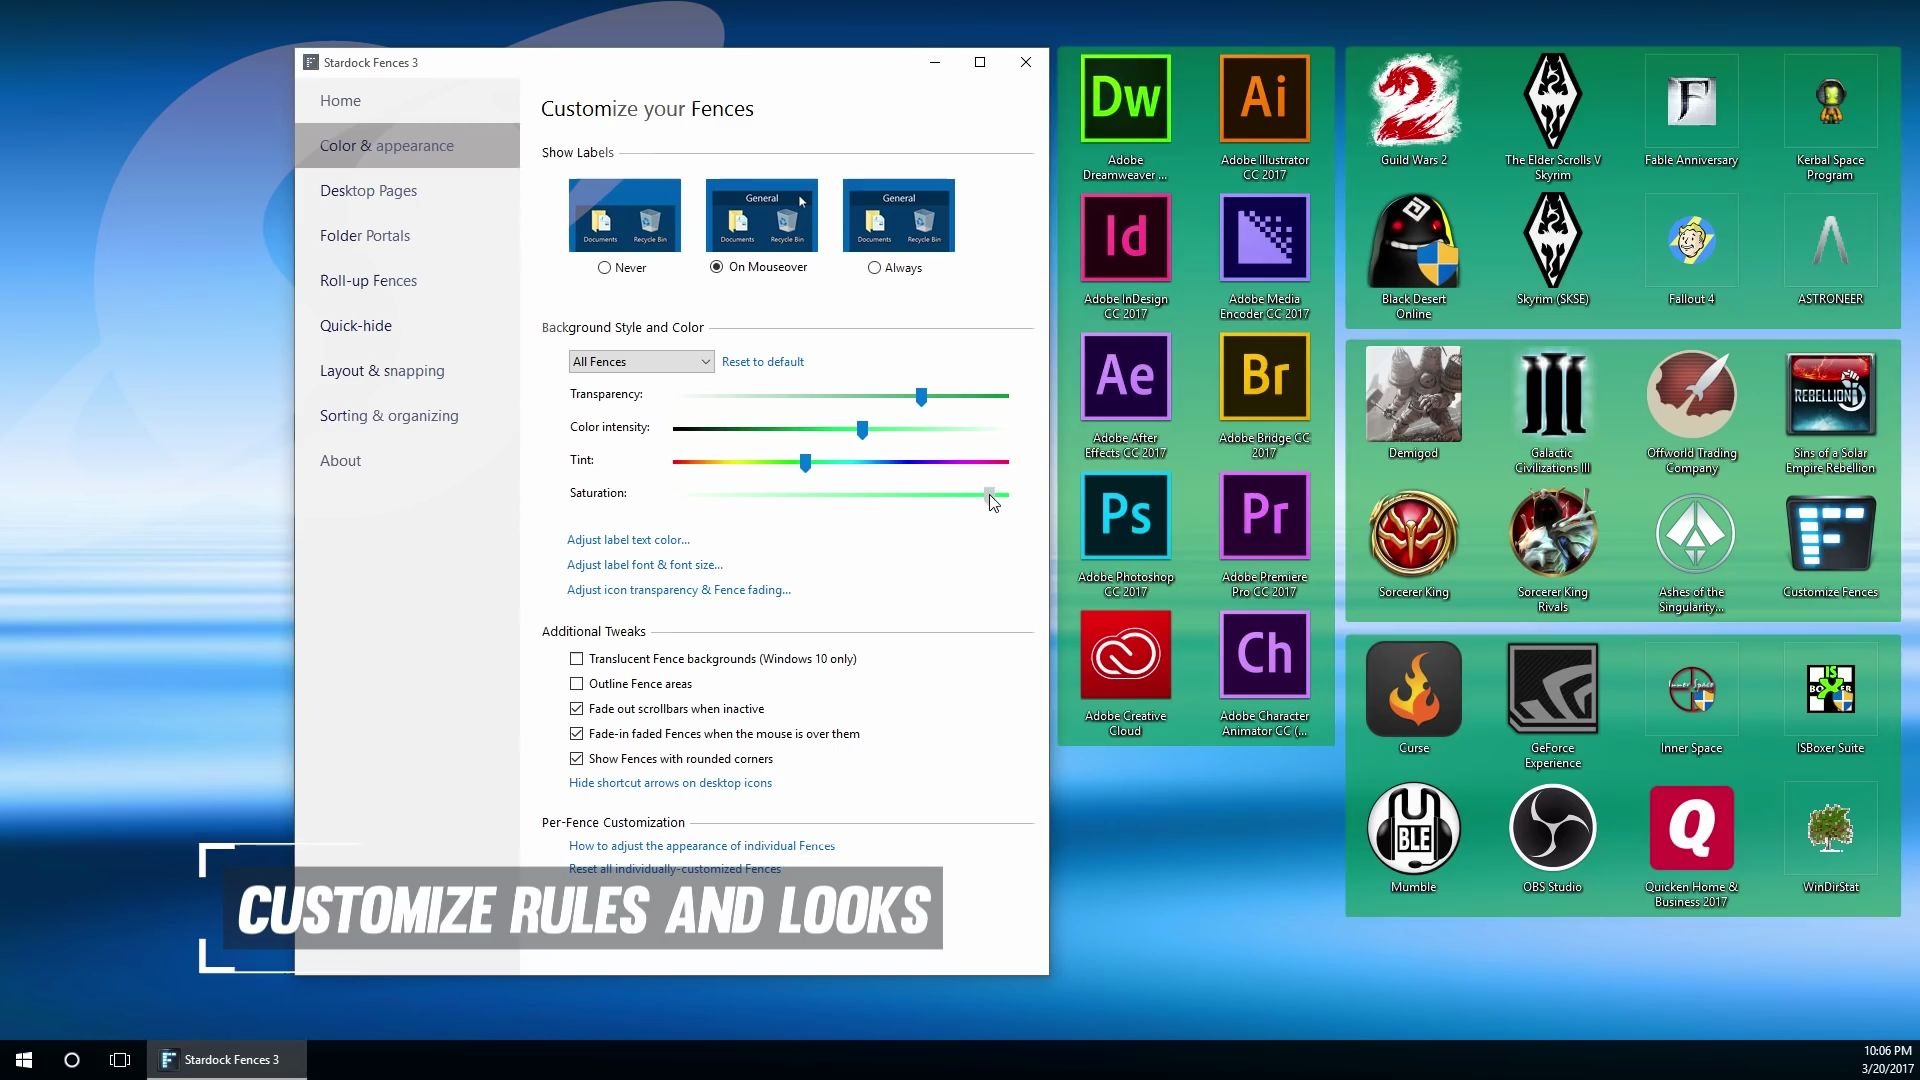Uncheck Show Fences with rounded corners
This screenshot has height=1080, width=1920.
[576, 759]
